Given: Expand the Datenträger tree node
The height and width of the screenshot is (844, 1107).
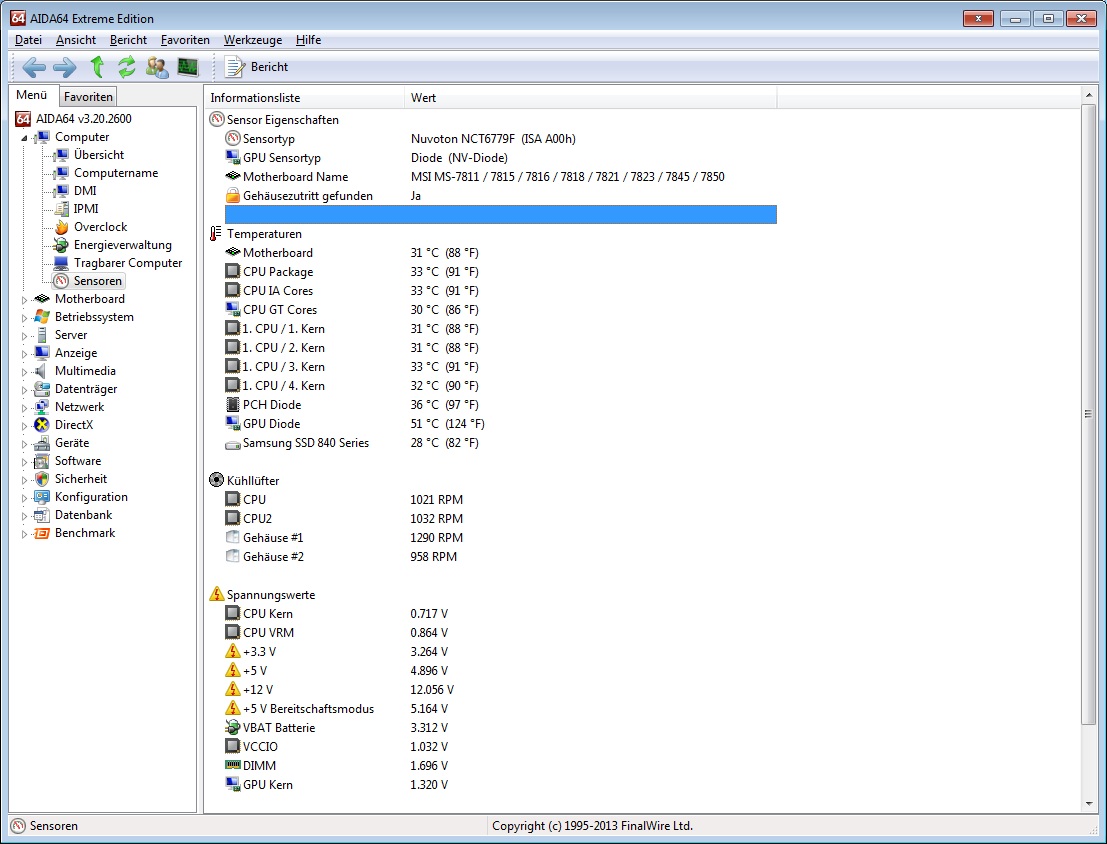Looking at the screenshot, I should coord(24,390).
